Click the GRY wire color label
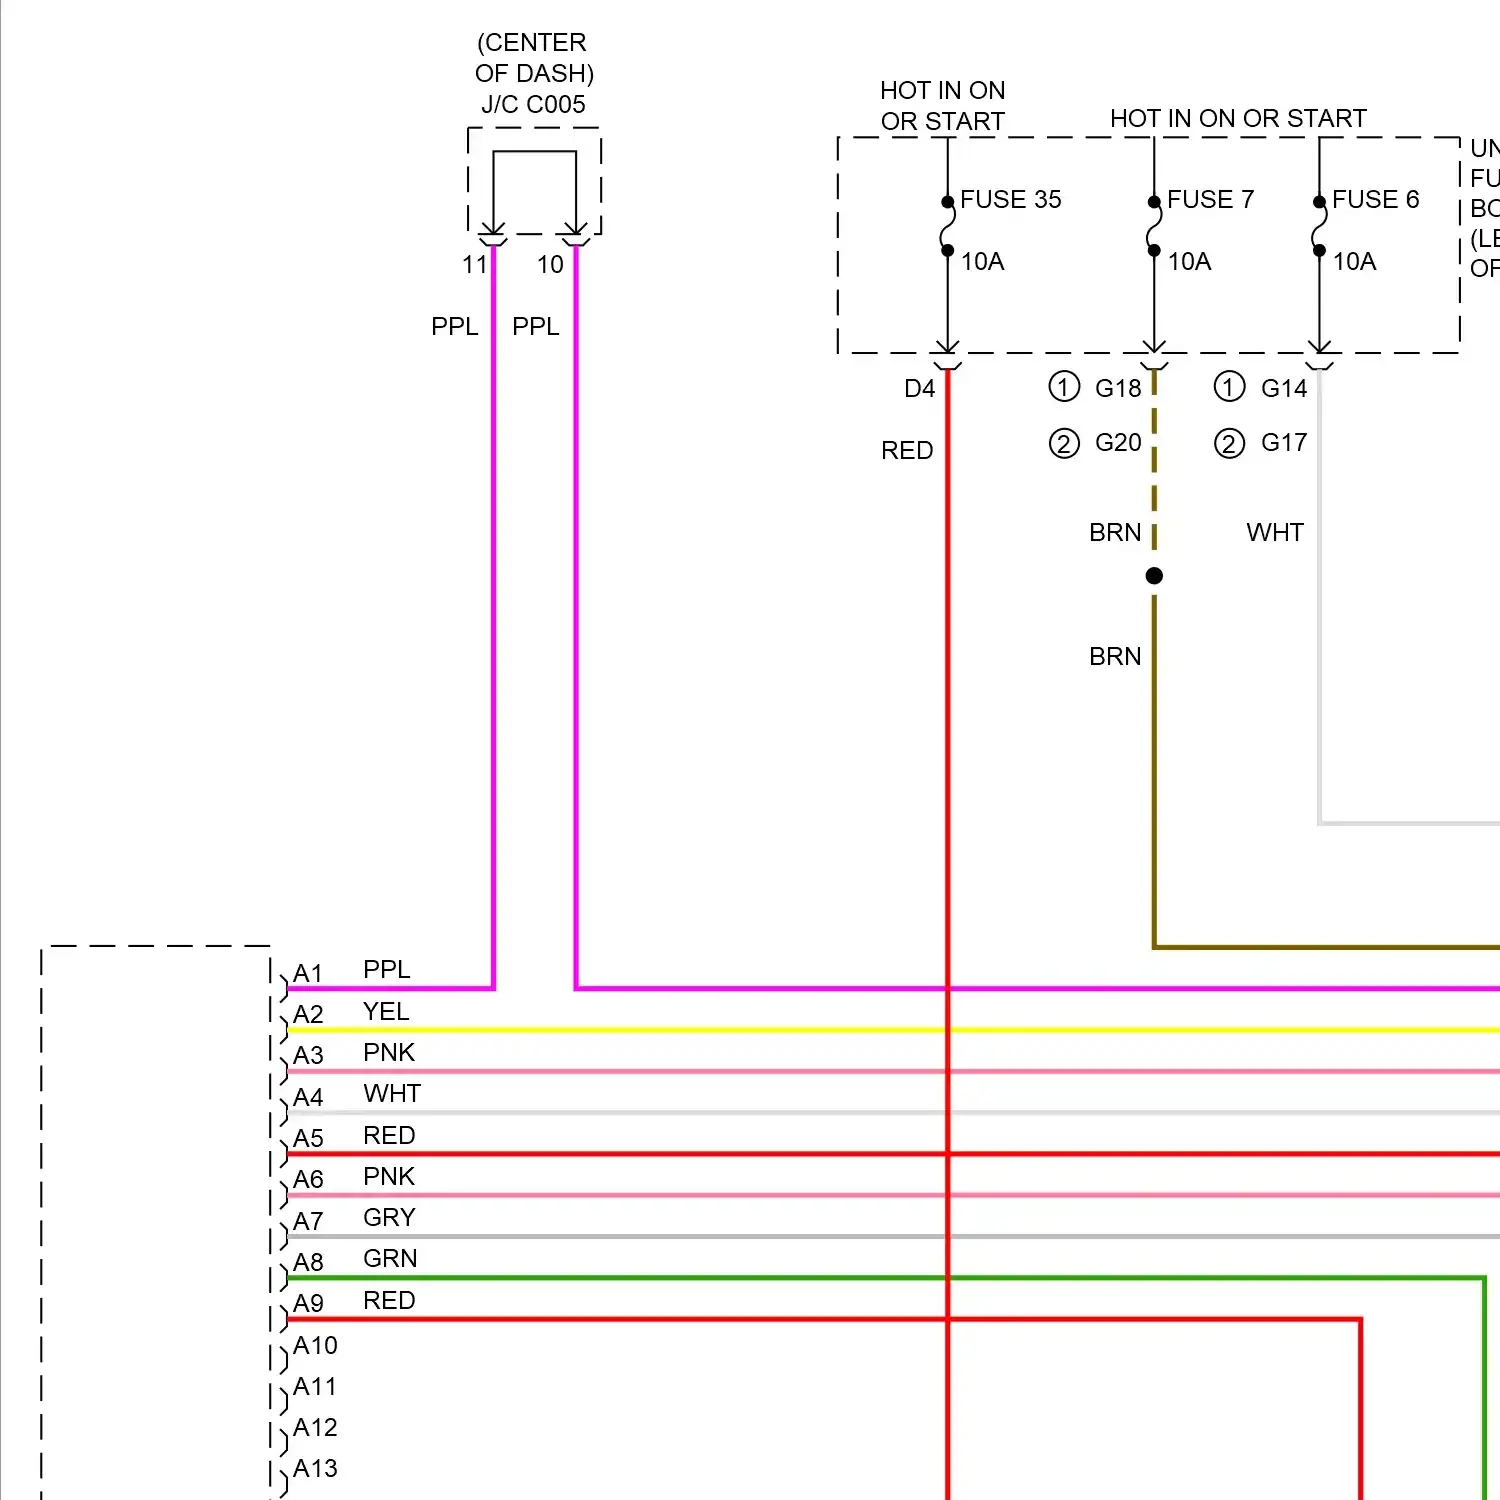Image resolution: width=1500 pixels, height=1500 pixels. click(389, 1218)
